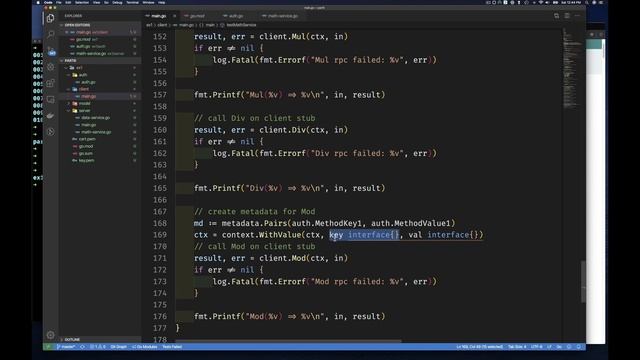Click the Open Changes icon in editor toolbar
Viewport: 640px width, 360px height.
(556, 16)
